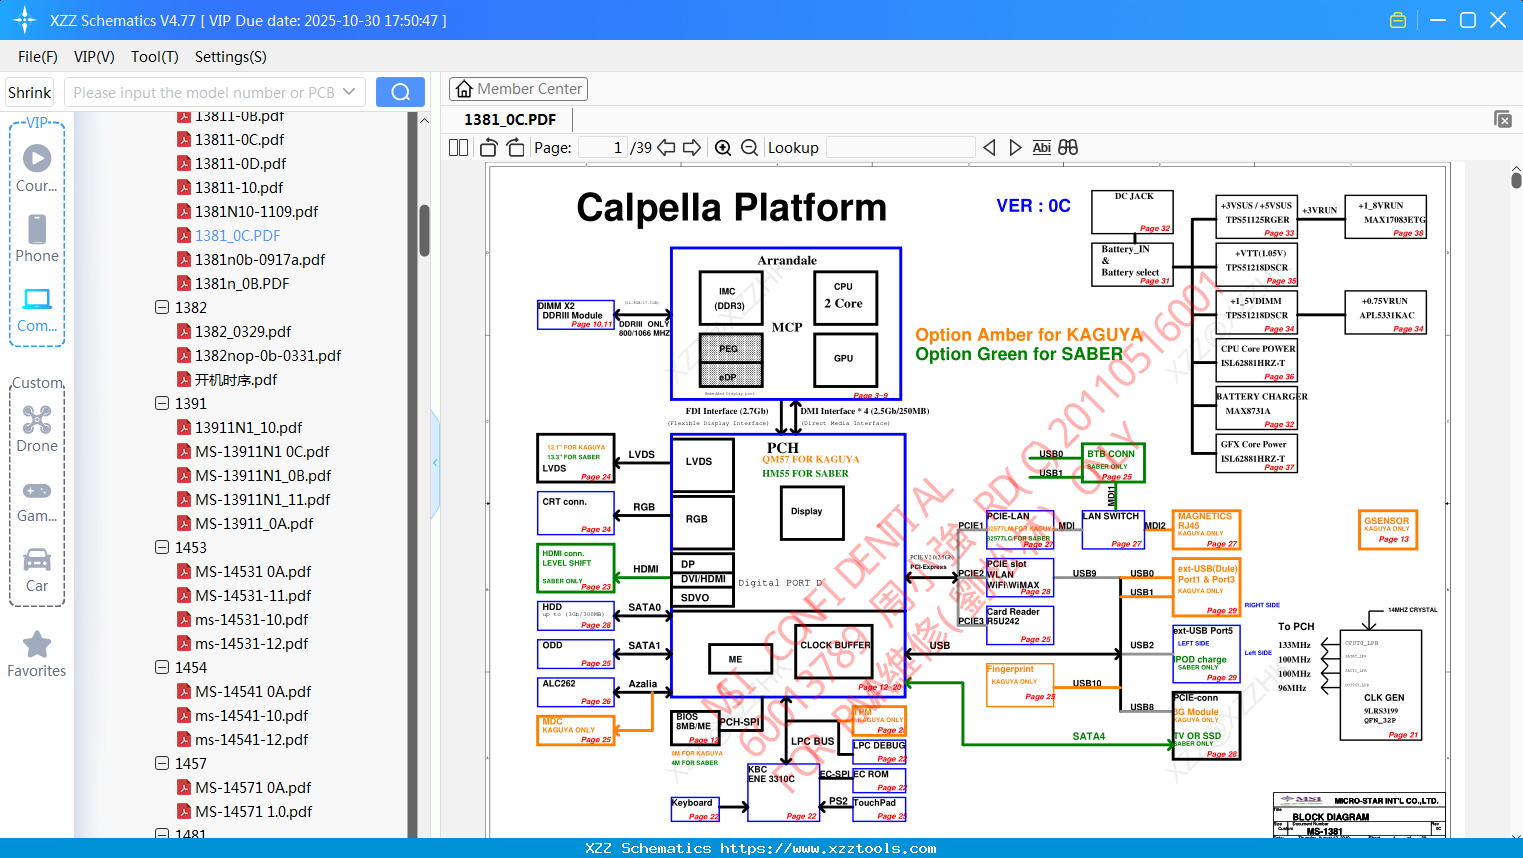Toggle the Abi match-case option
The image size is (1523, 858).
[x=1041, y=148]
